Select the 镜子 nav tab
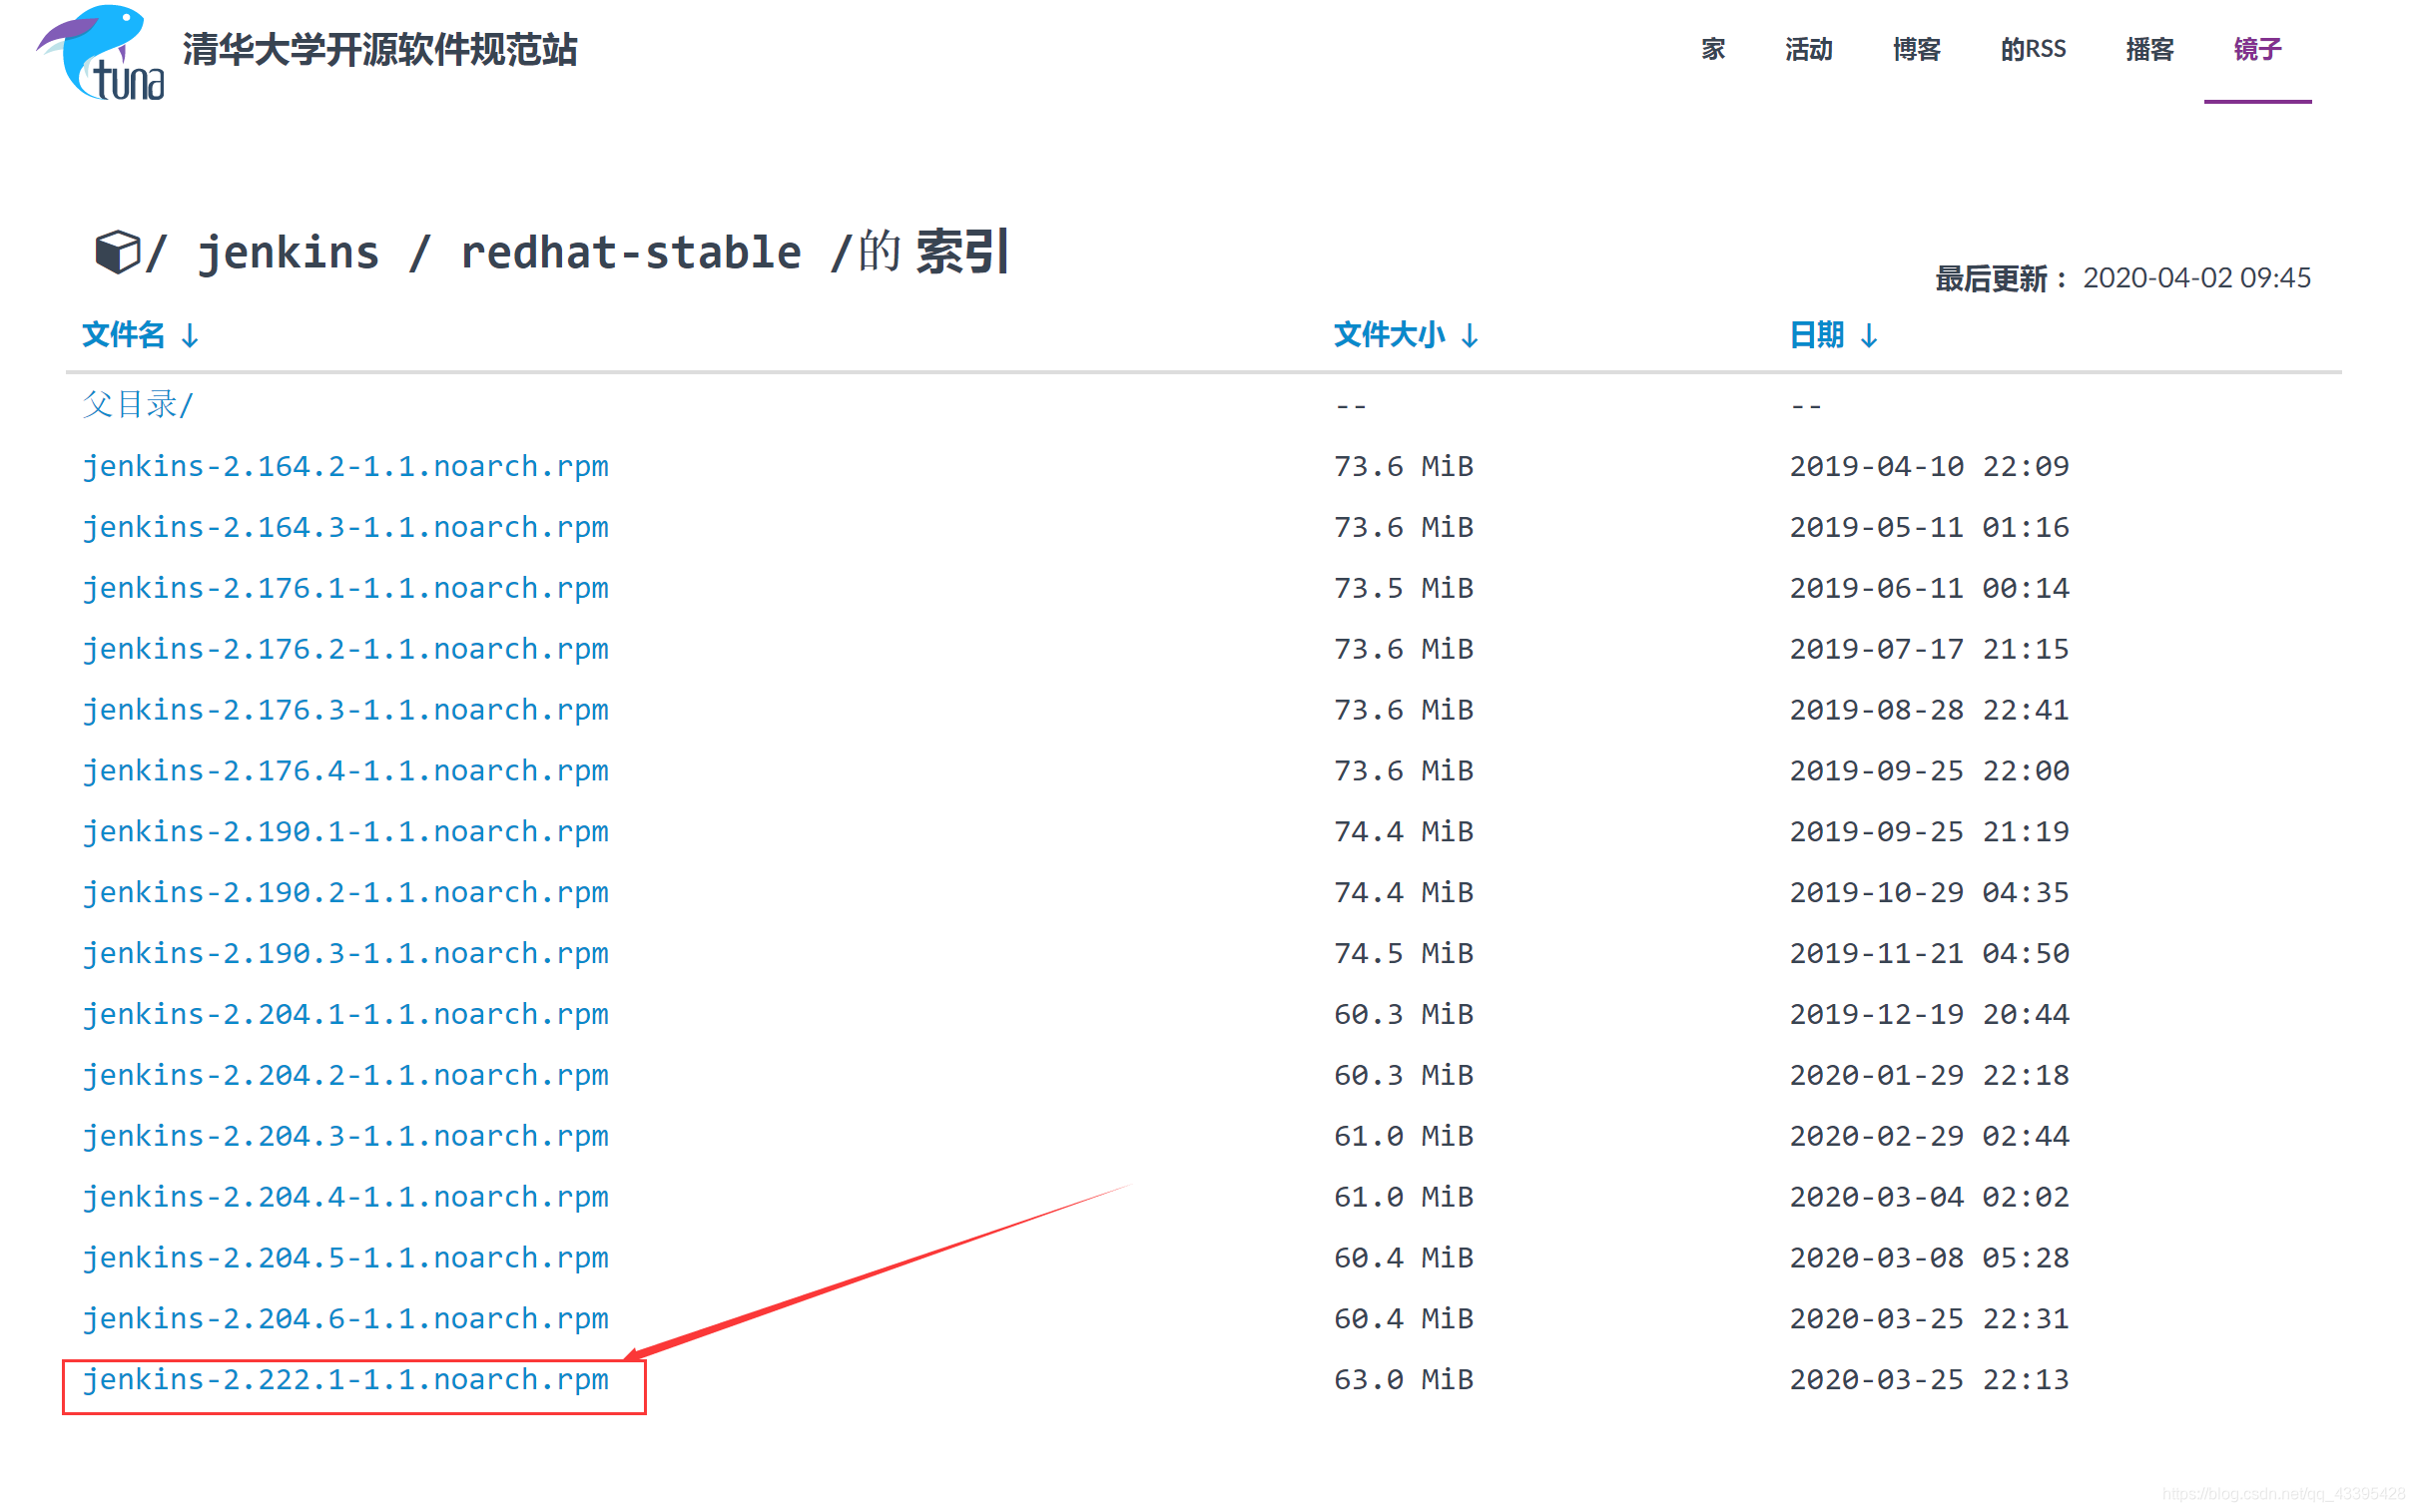The height and width of the screenshot is (1512, 2415). coord(2257,49)
